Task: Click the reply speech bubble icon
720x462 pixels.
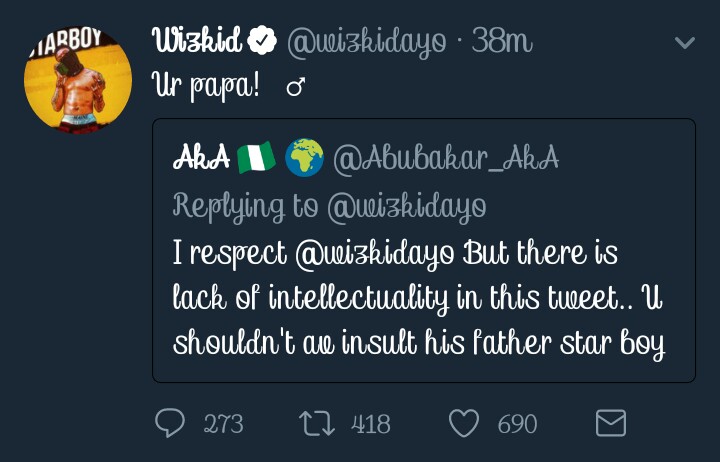Action: pyautogui.click(x=170, y=423)
